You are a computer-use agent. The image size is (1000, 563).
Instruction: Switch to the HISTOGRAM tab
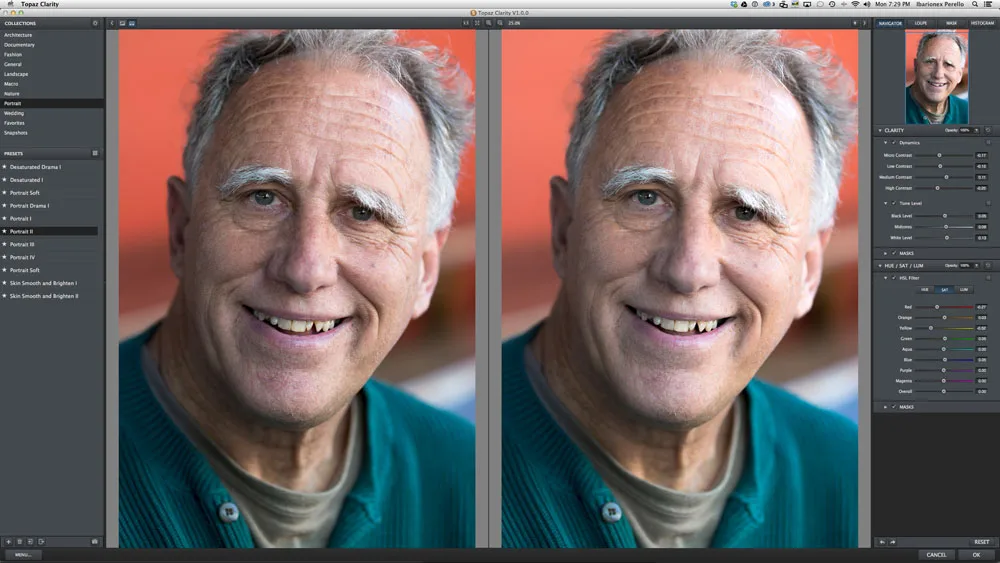coord(982,23)
